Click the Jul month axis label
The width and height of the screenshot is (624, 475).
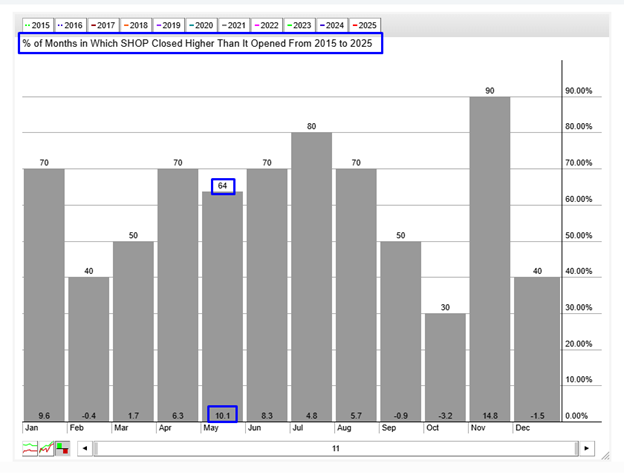298,428
